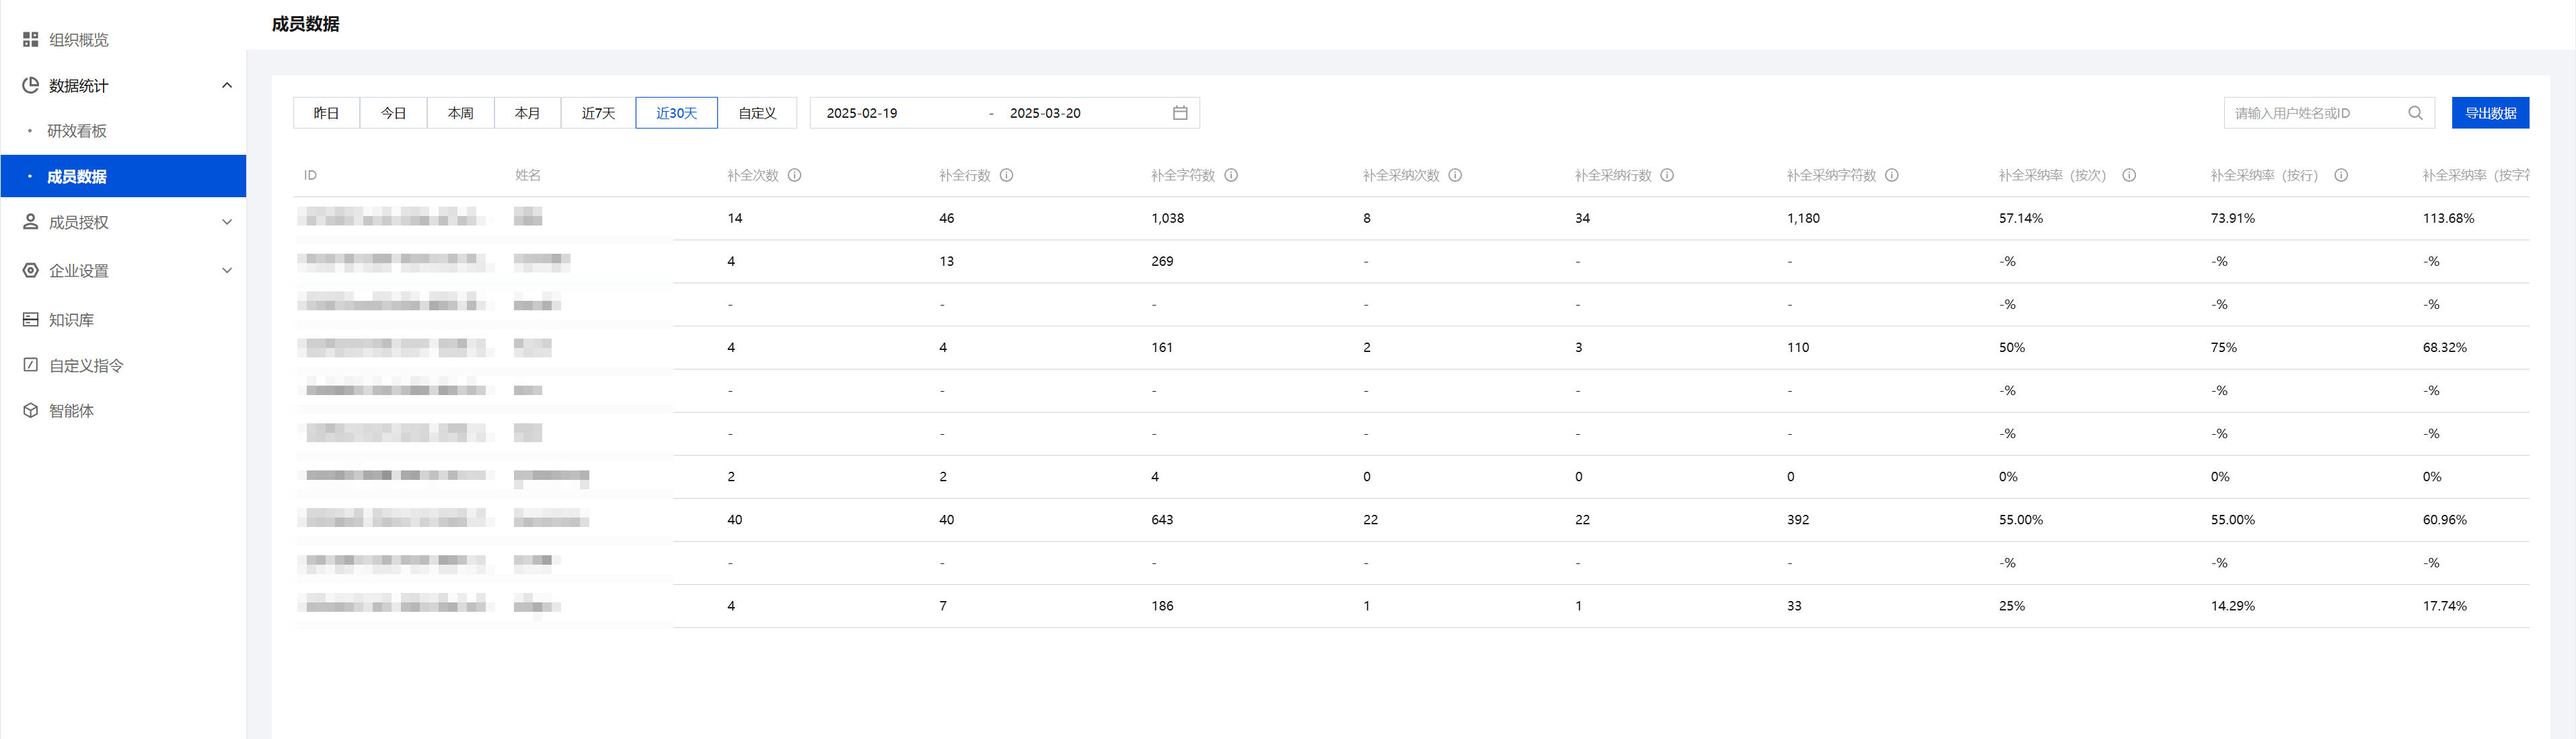Screen dimensions: 2576x739
Task: Switch to the 自定义 date option
Action: tap(757, 113)
